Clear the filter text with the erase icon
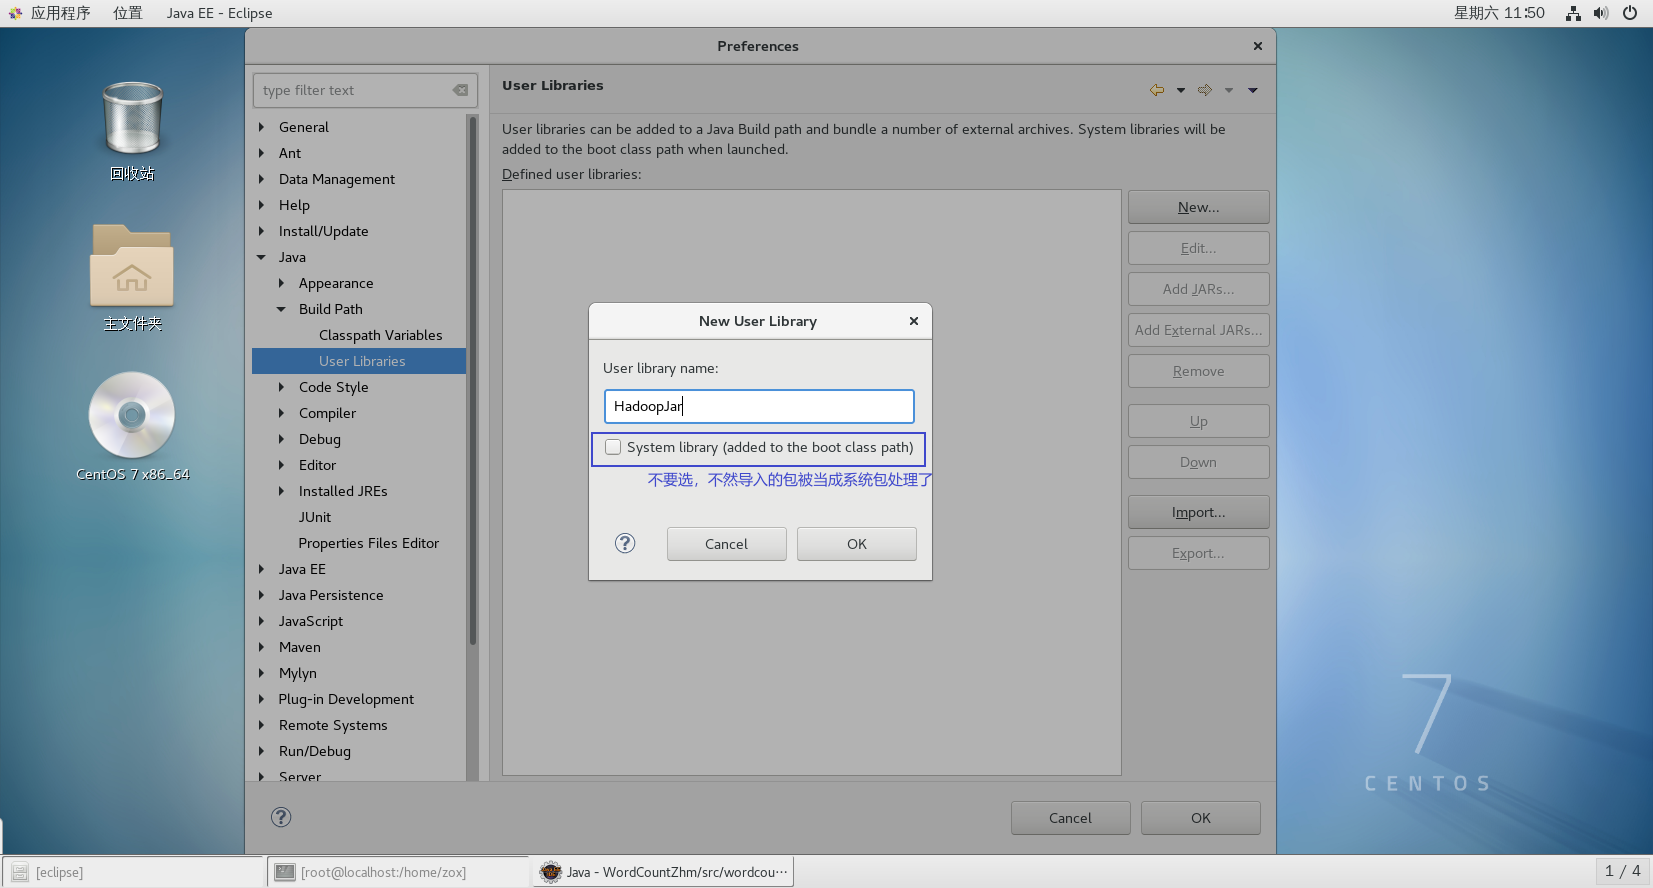The width and height of the screenshot is (1653, 888). (460, 90)
